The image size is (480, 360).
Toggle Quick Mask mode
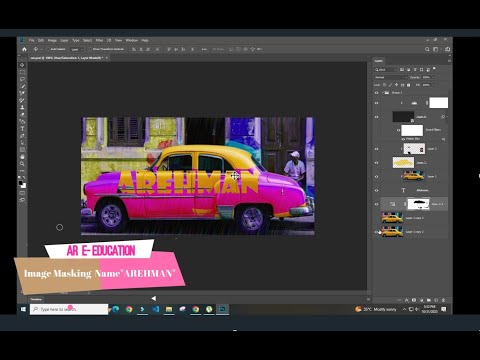coord(22,193)
